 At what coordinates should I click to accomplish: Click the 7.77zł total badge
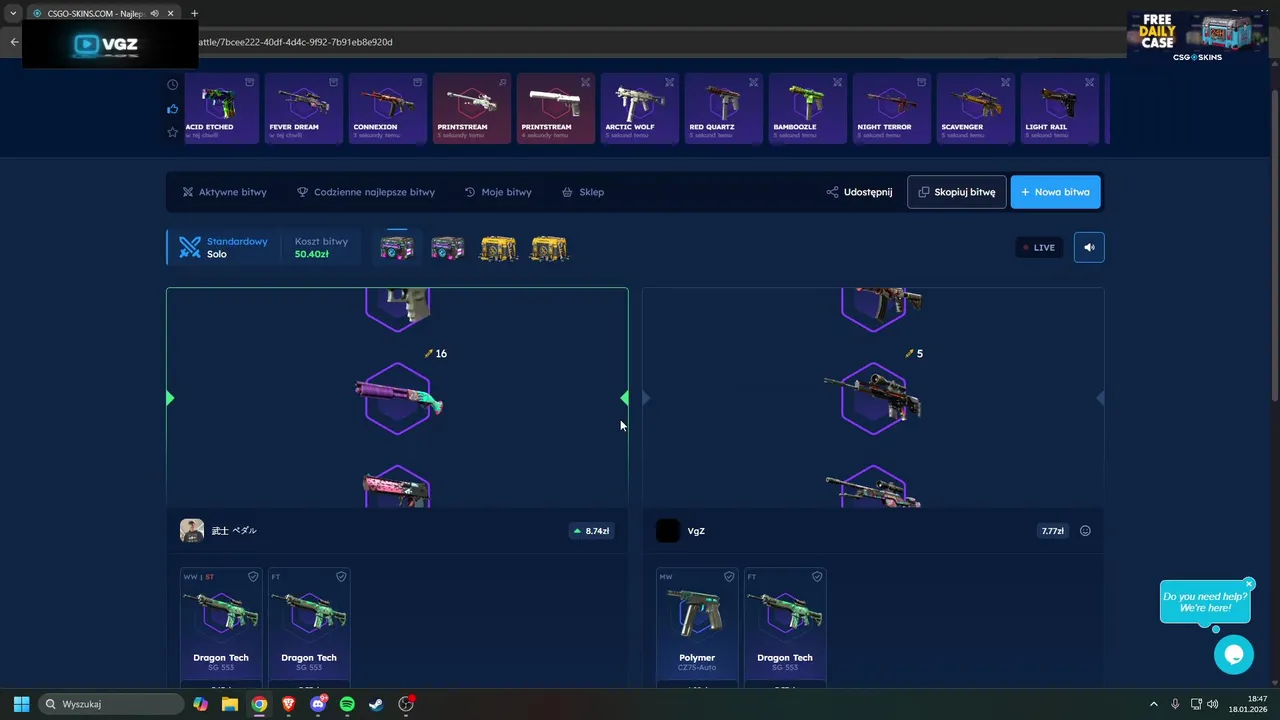(1052, 531)
